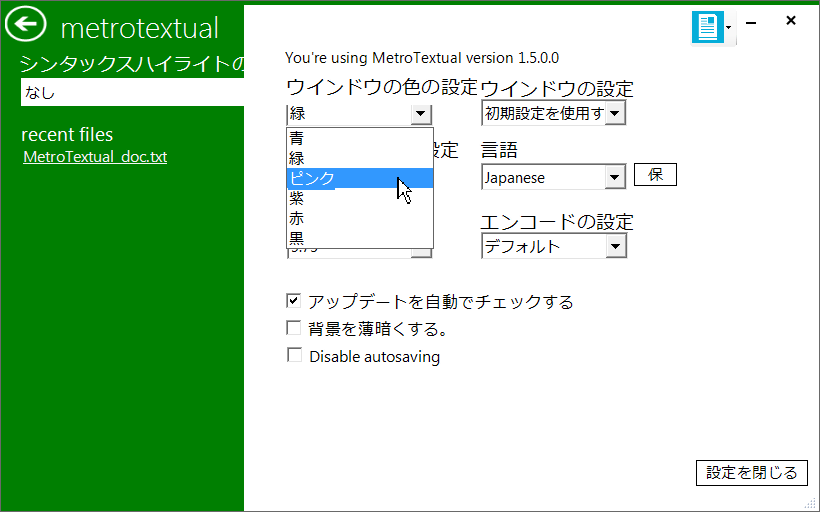
Task: Click the metrotextual title text
Action: click(x=140, y=28)
